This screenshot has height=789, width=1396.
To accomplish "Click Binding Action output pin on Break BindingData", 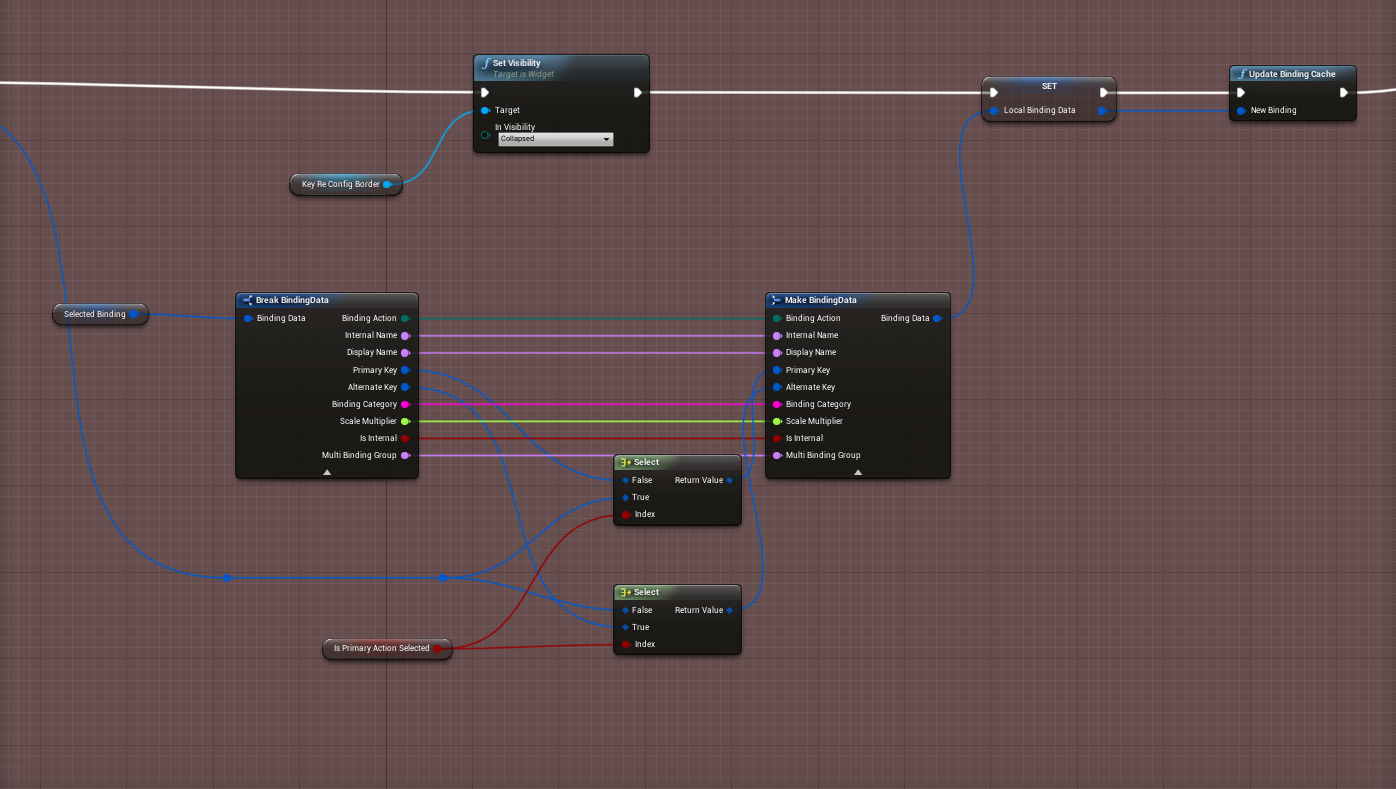I will click(405, 318).
